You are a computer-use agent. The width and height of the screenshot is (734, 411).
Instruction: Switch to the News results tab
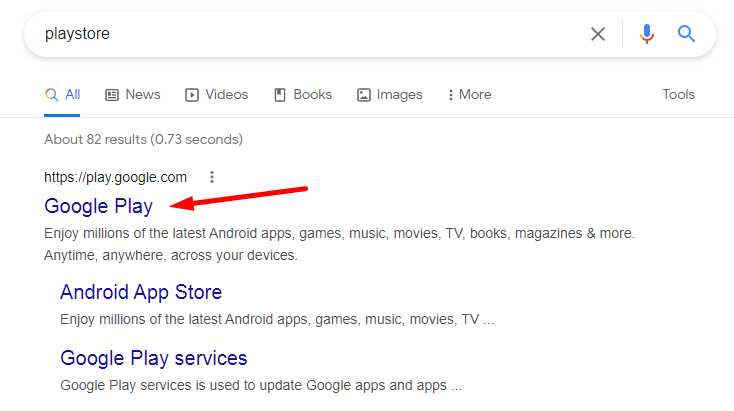132,95
